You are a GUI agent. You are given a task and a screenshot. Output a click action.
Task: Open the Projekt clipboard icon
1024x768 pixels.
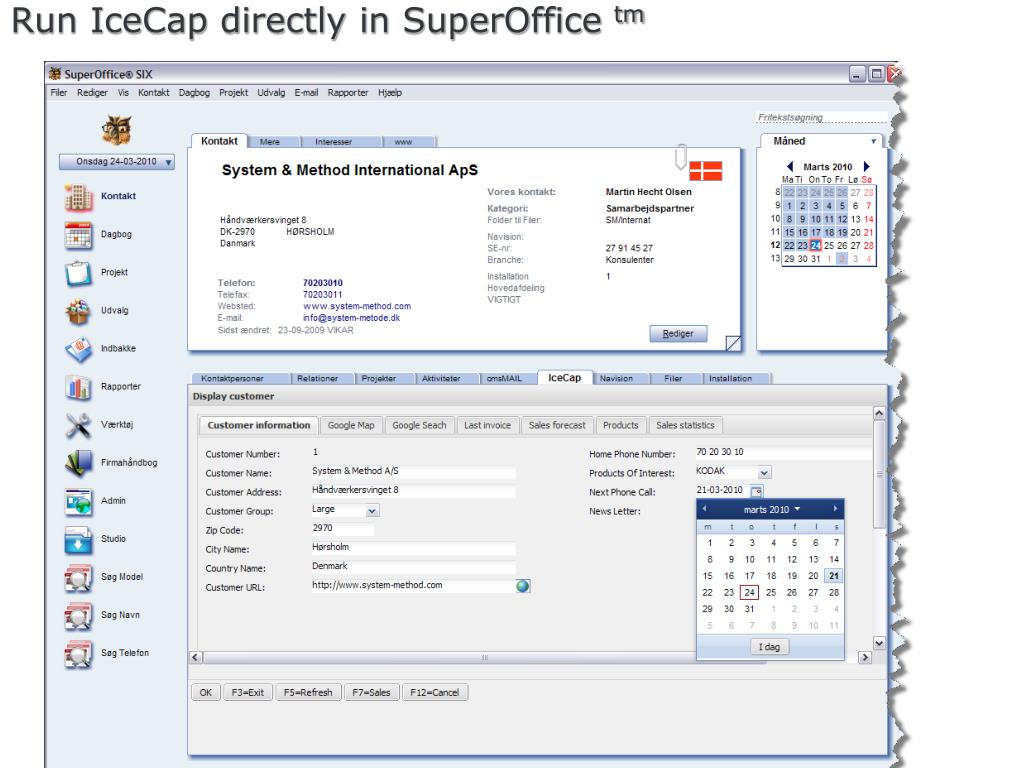coord(78,273)
